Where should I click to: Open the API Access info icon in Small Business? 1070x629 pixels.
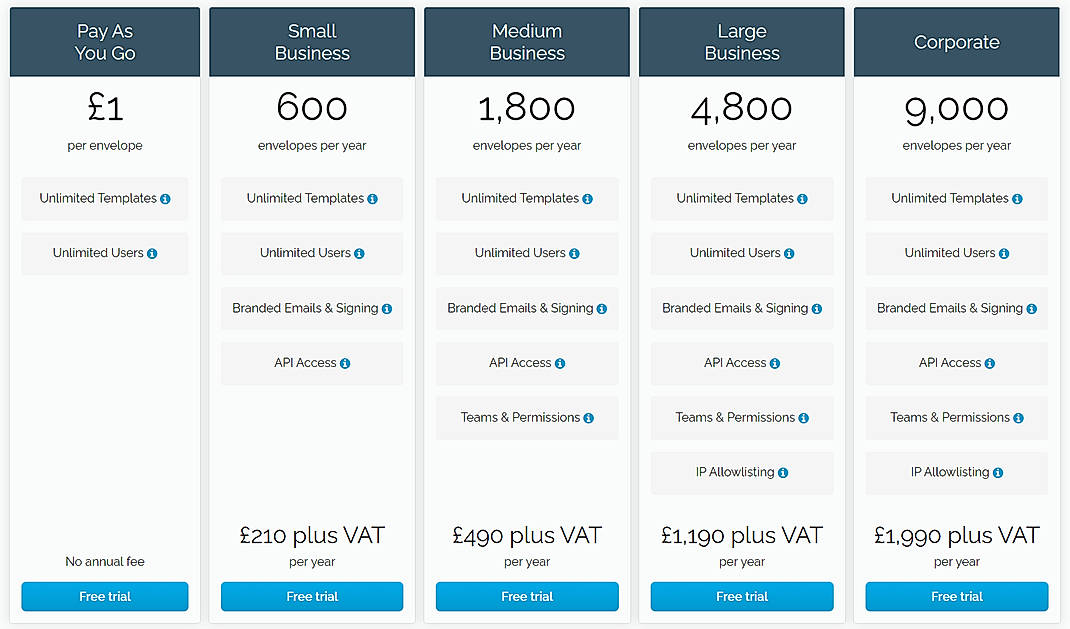point(345,363)
